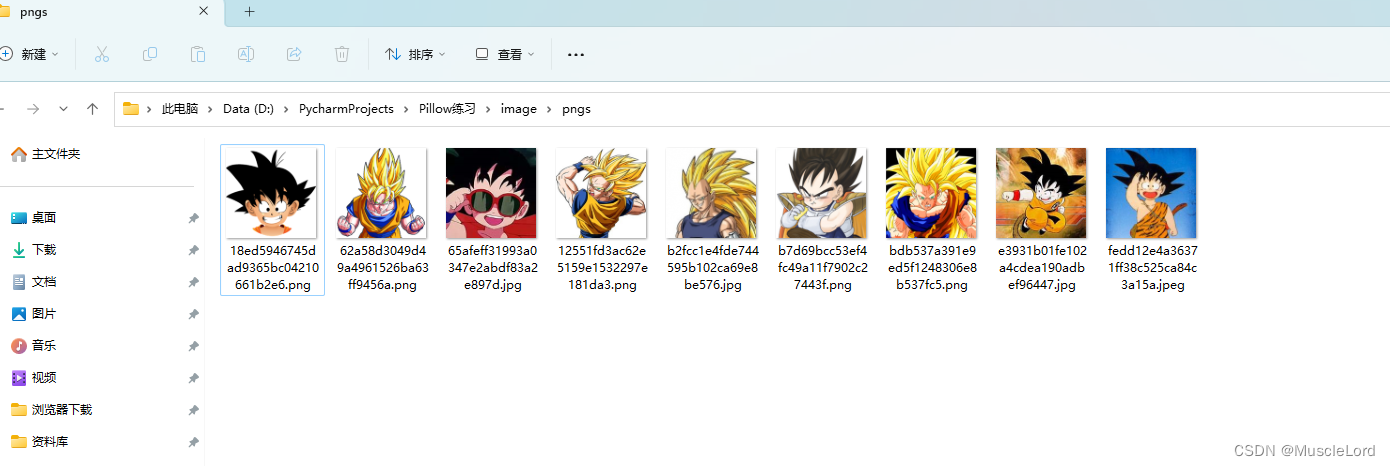The width and height of the screenshot is (1390, 466).
Task: Open the three-dots more options menu
Action: 575,55
